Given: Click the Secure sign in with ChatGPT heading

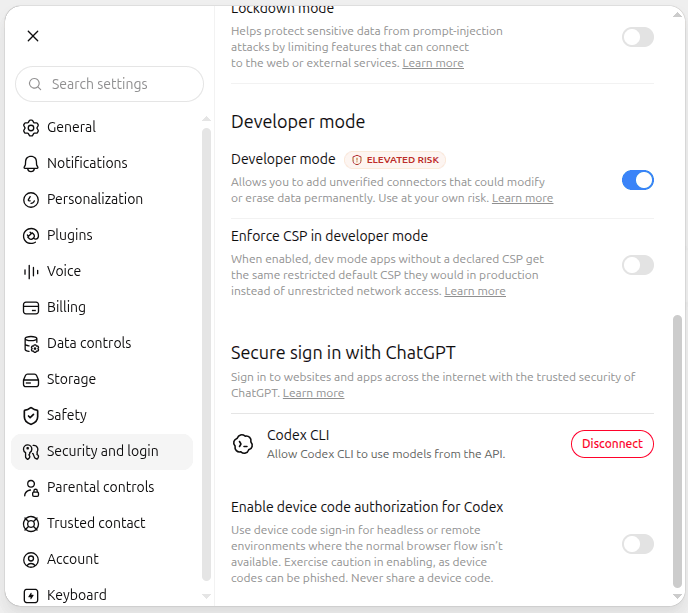Looking at the screenshot, I should tap(343, 353).
